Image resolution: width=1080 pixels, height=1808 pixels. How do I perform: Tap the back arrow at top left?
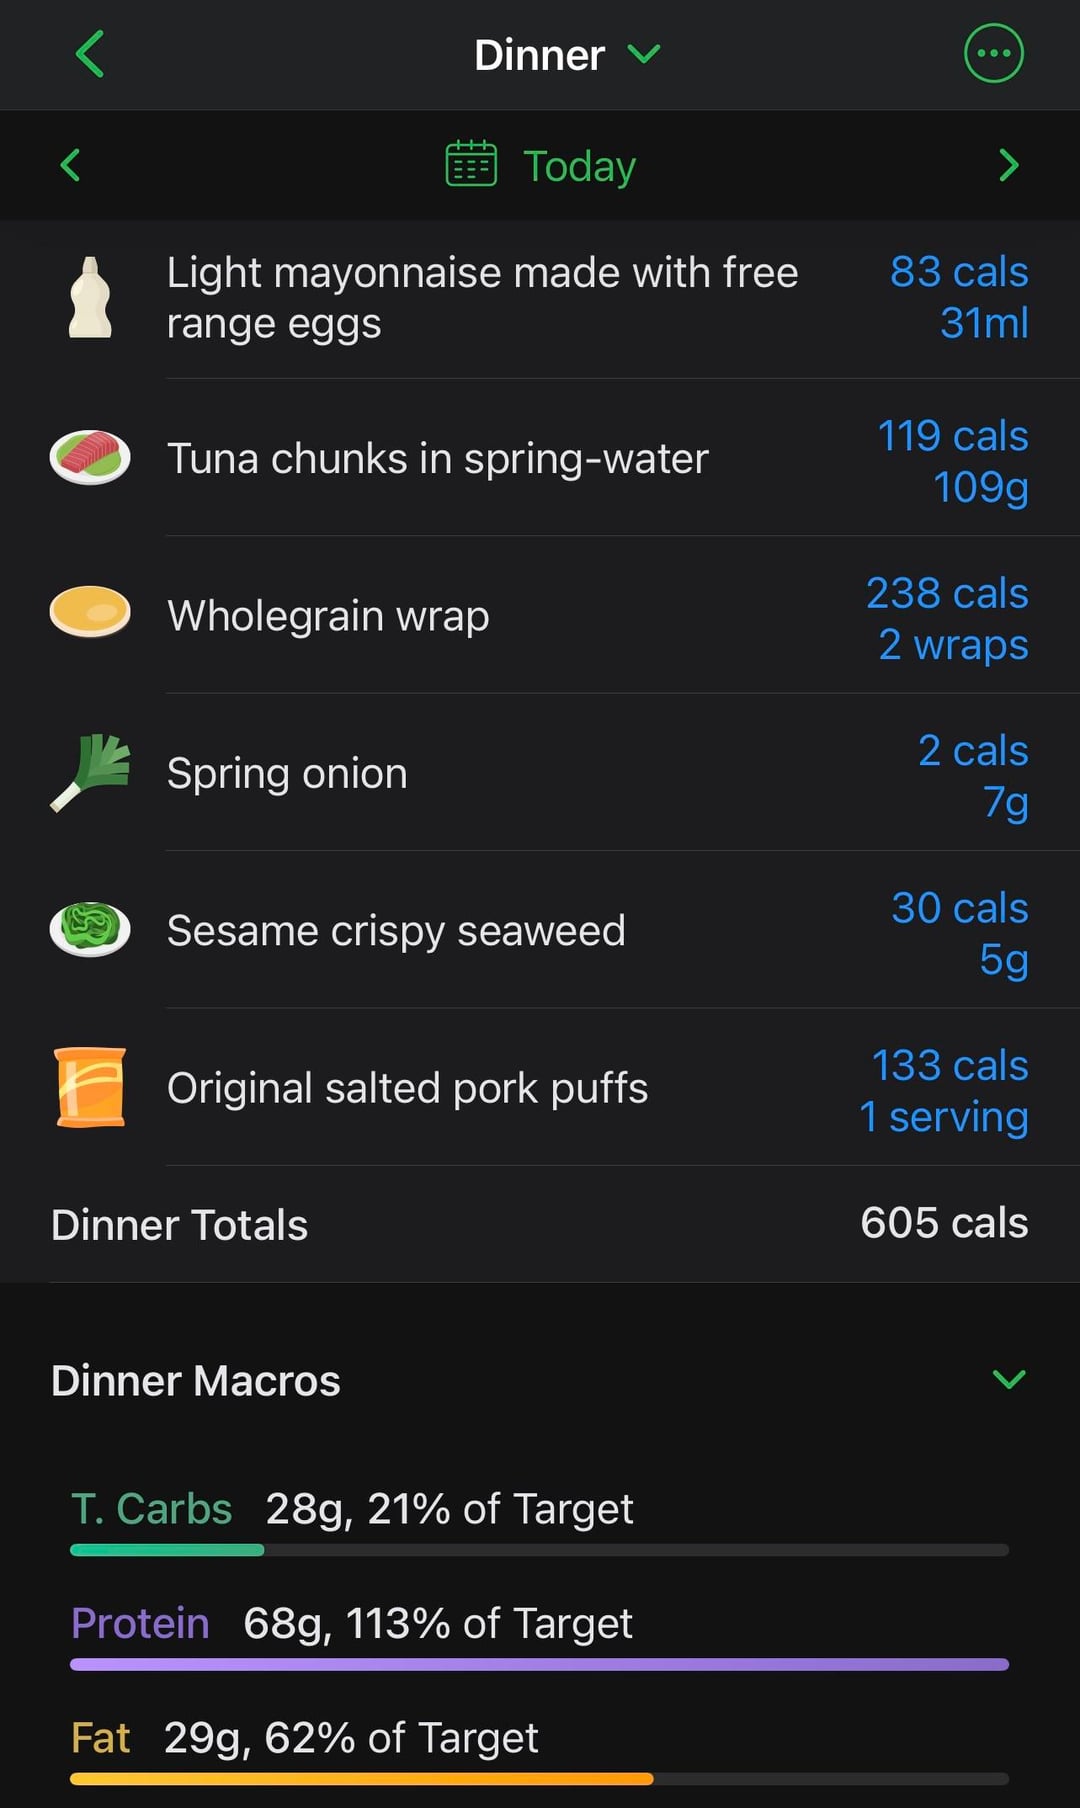90,54
